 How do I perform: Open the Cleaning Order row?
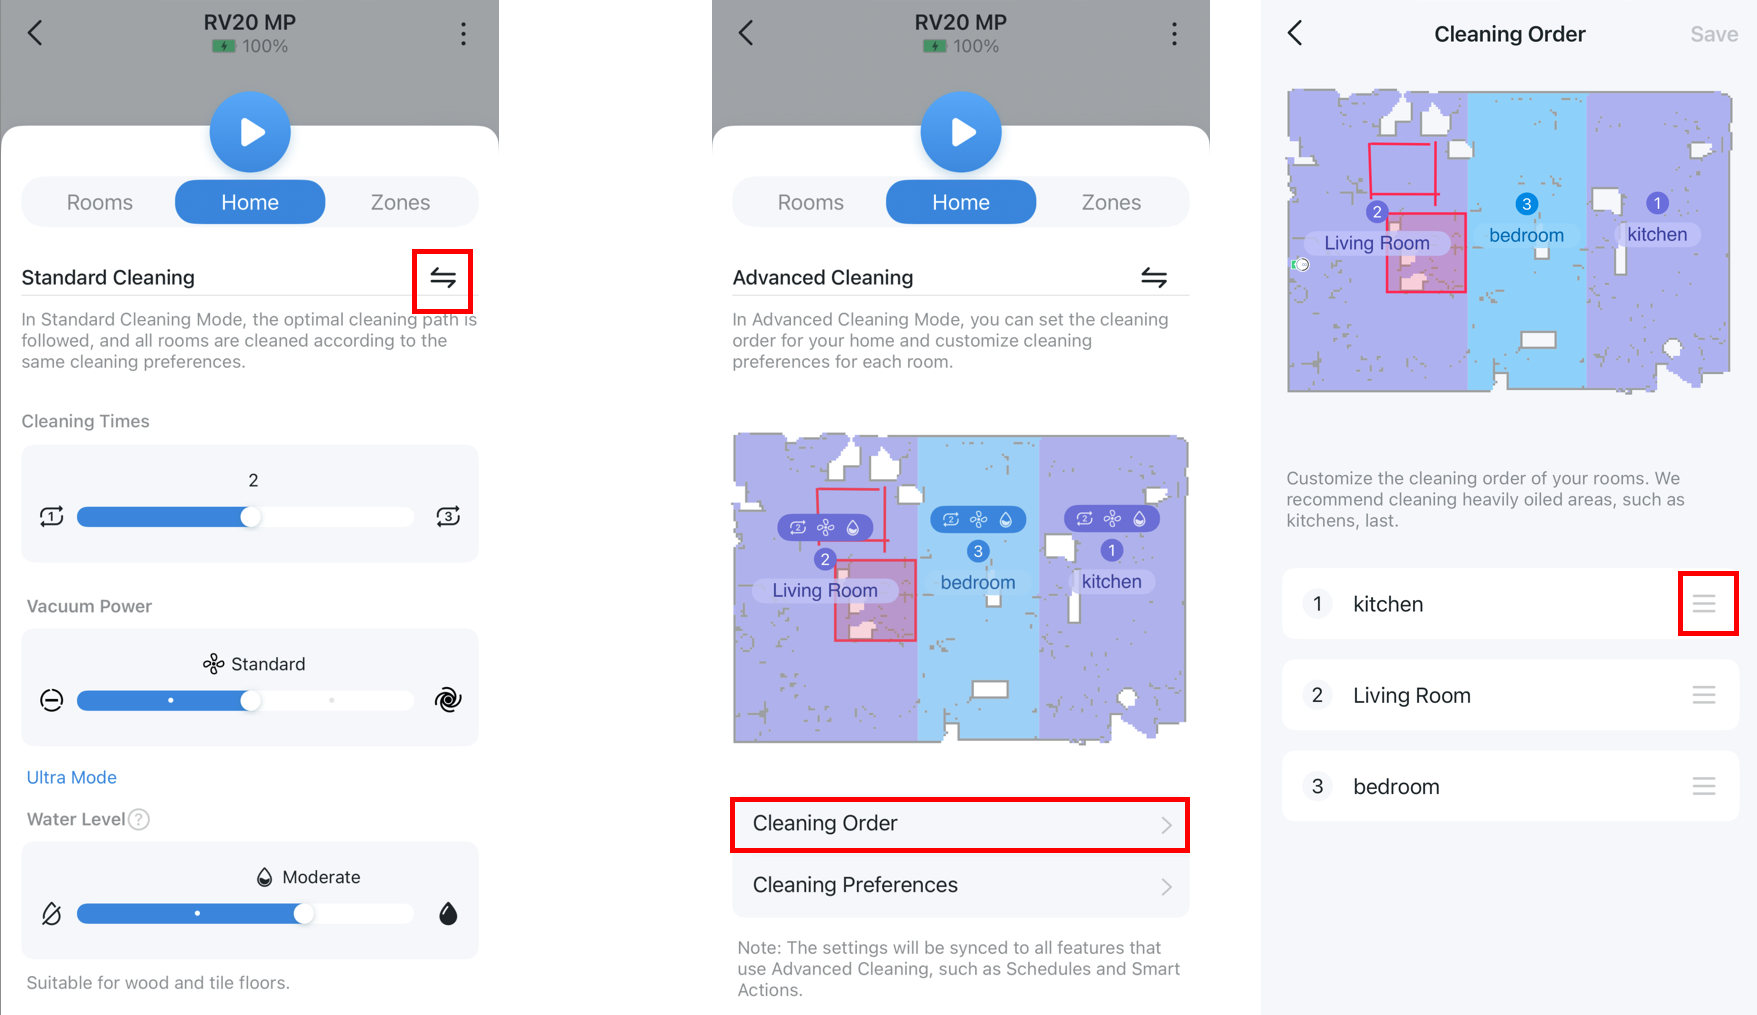pyautogui.click(x=960, y=824)
